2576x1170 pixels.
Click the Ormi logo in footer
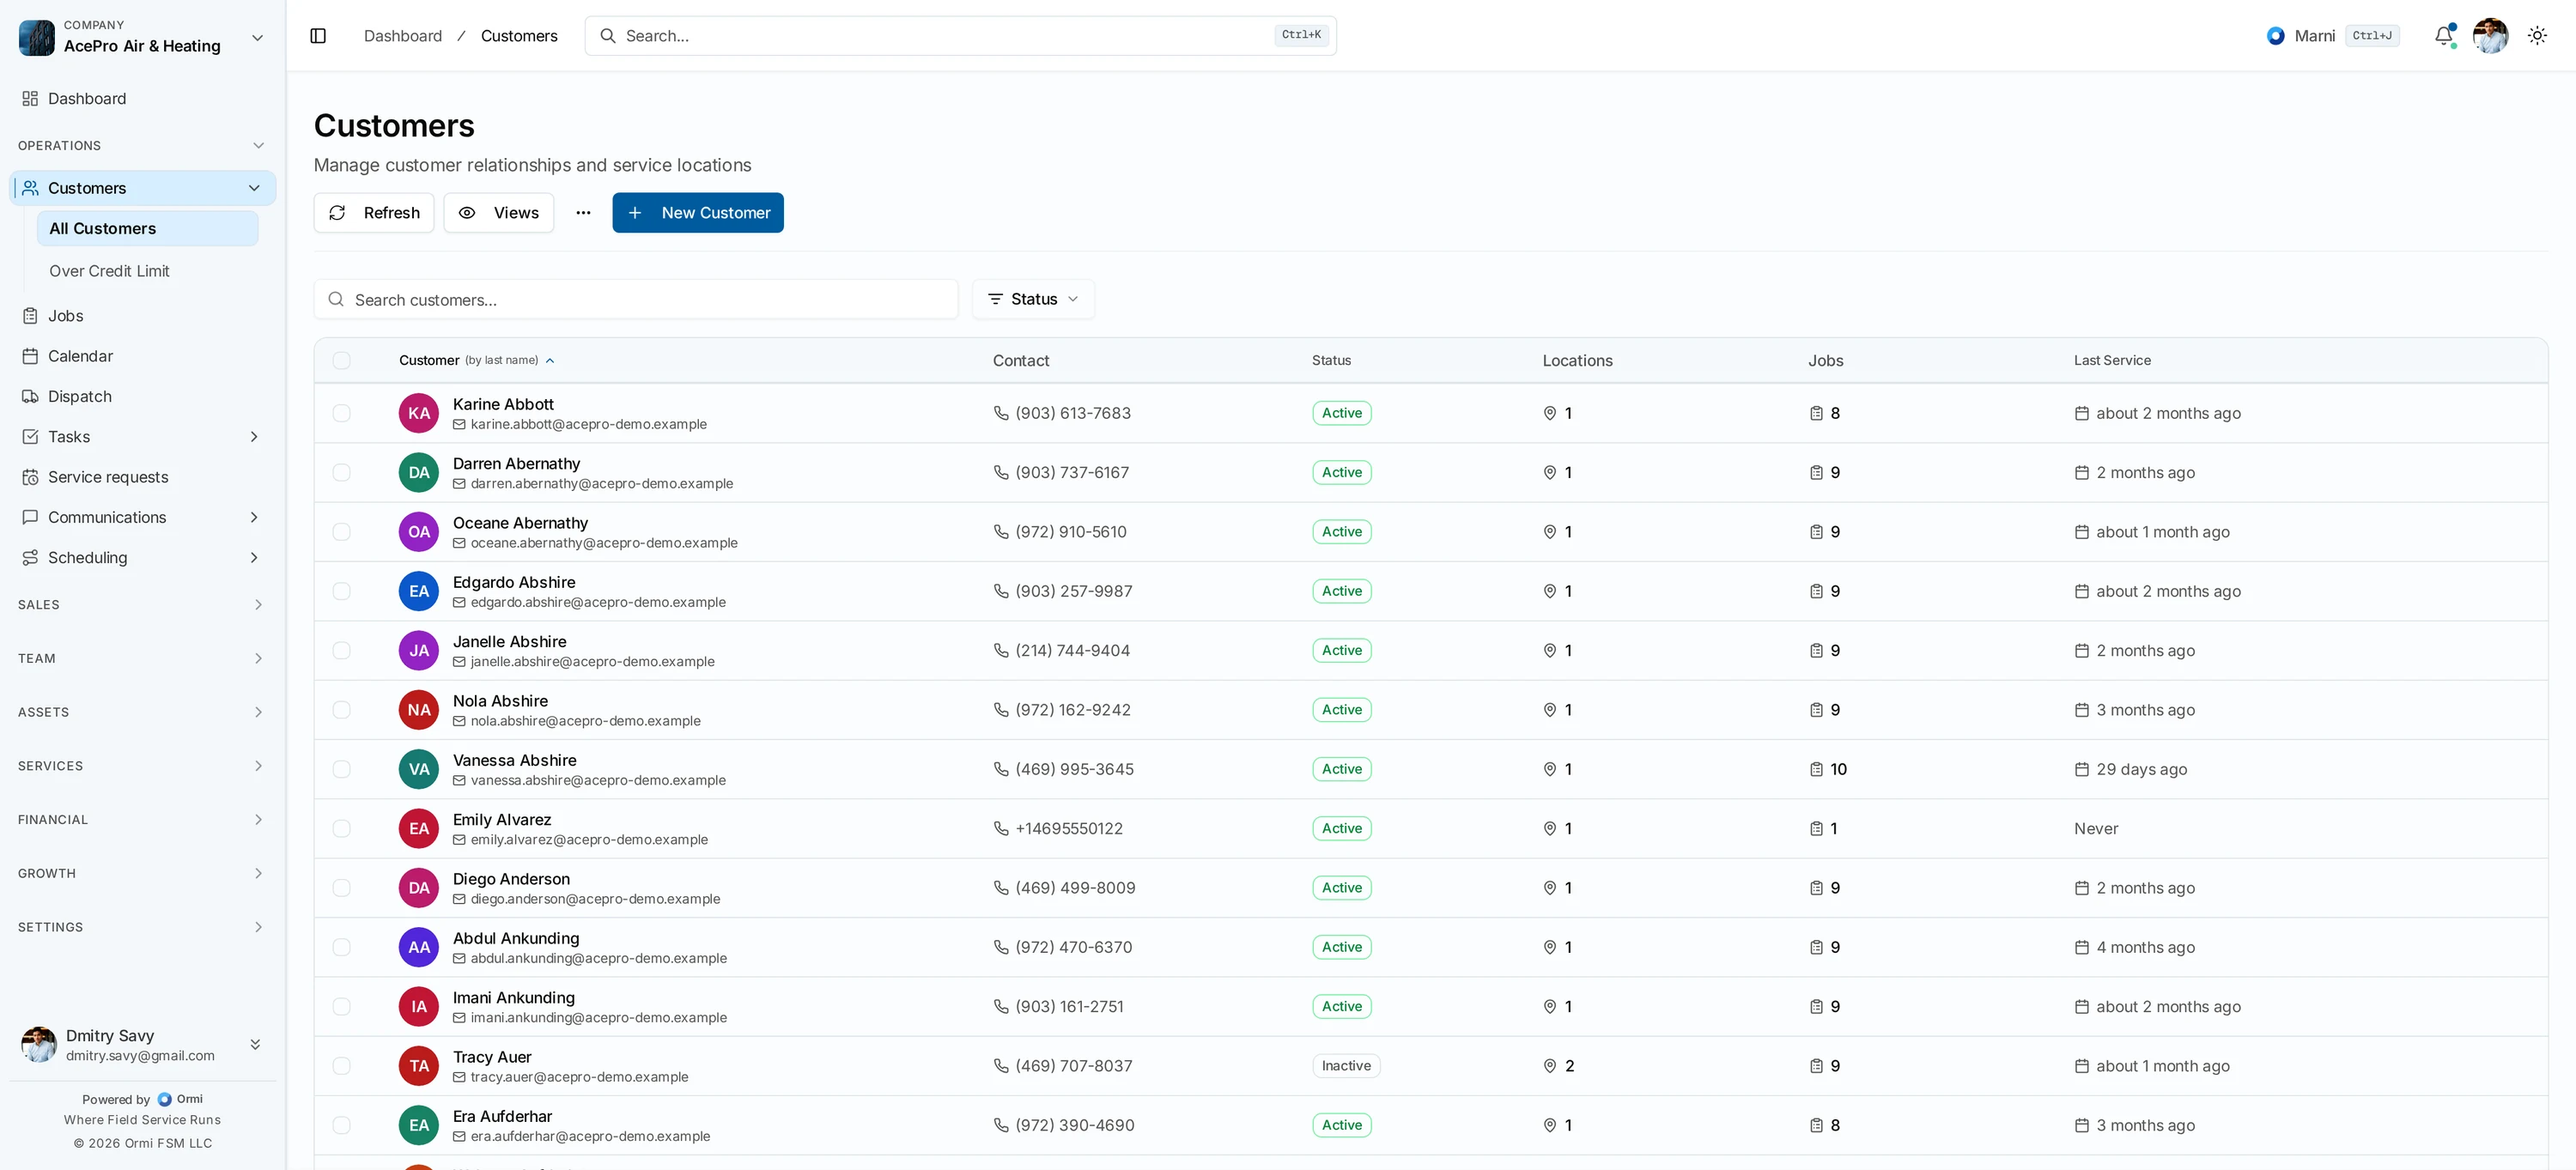pyautogui.click(x=165, y=1099)
